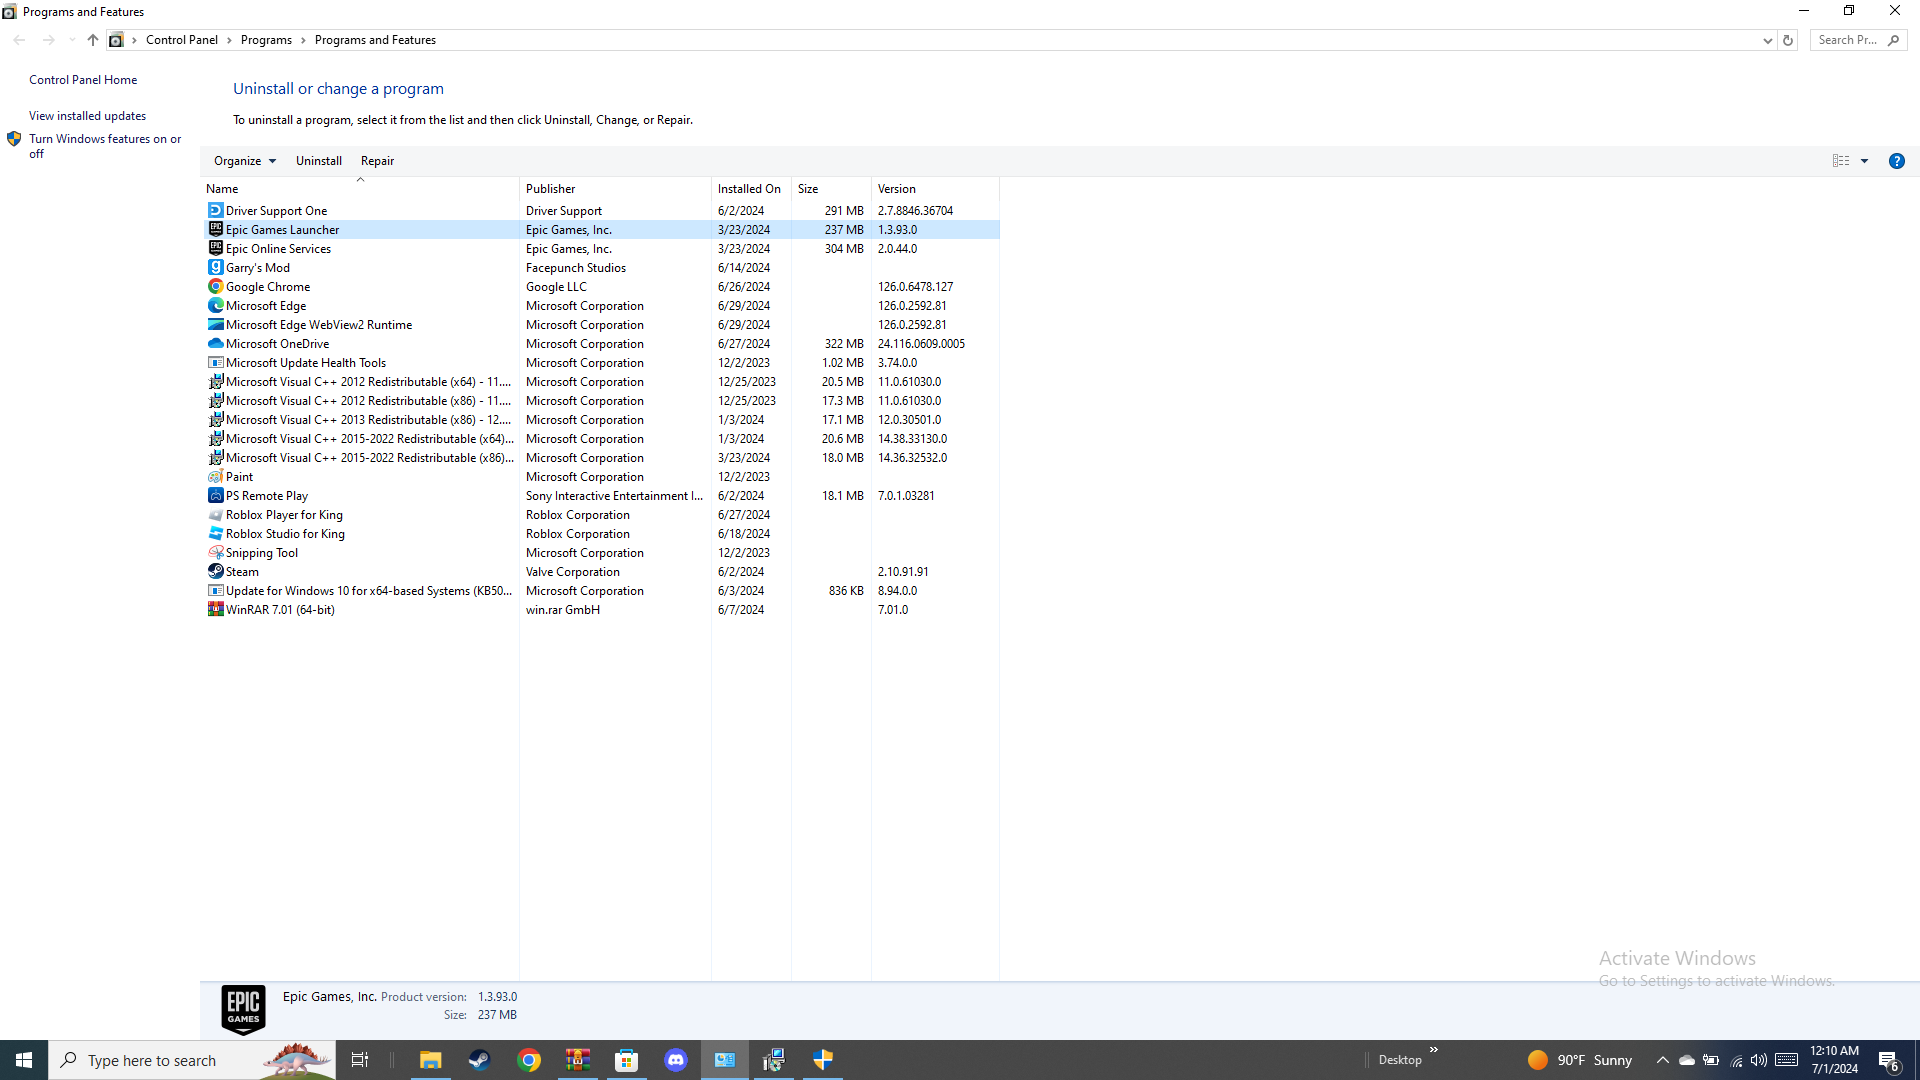Click the Sony Interactive Entertainment publisher cell
The height and width of the screenshot is (1080, 1920).
point(614,496)
